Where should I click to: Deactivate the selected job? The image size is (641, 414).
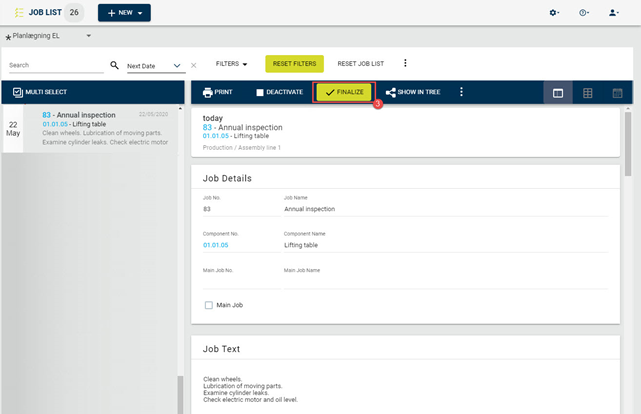click(280, 92)
